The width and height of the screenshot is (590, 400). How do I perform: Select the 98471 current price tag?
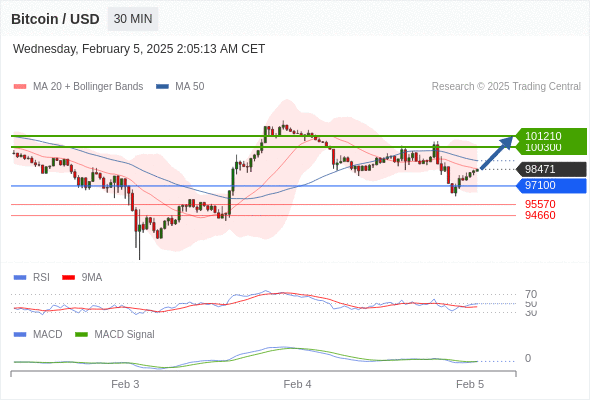point(550,169)
